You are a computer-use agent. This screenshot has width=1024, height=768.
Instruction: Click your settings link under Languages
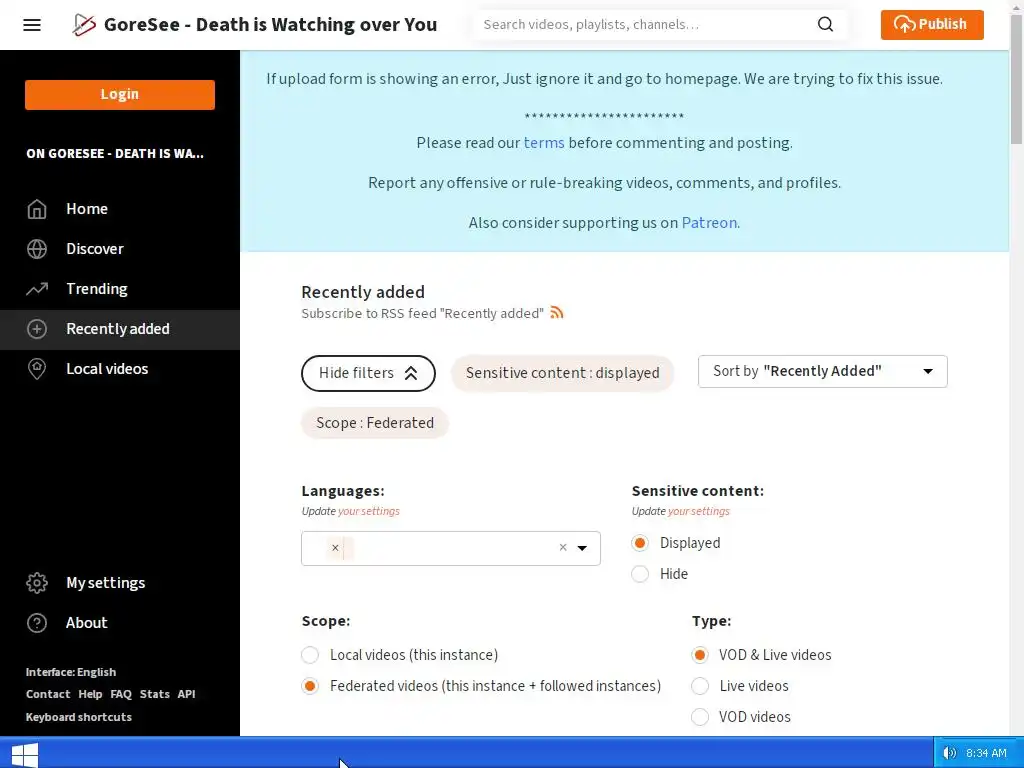coord(368,511)
